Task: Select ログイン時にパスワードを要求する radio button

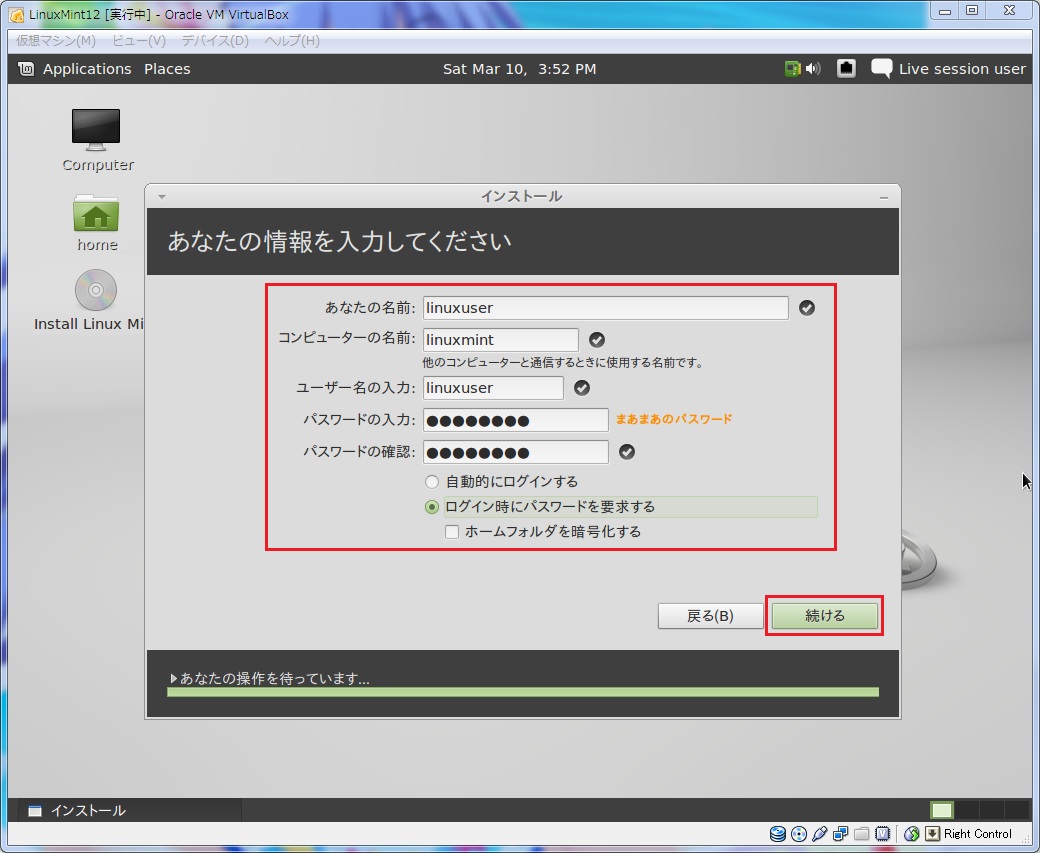Action: point(432,507)
